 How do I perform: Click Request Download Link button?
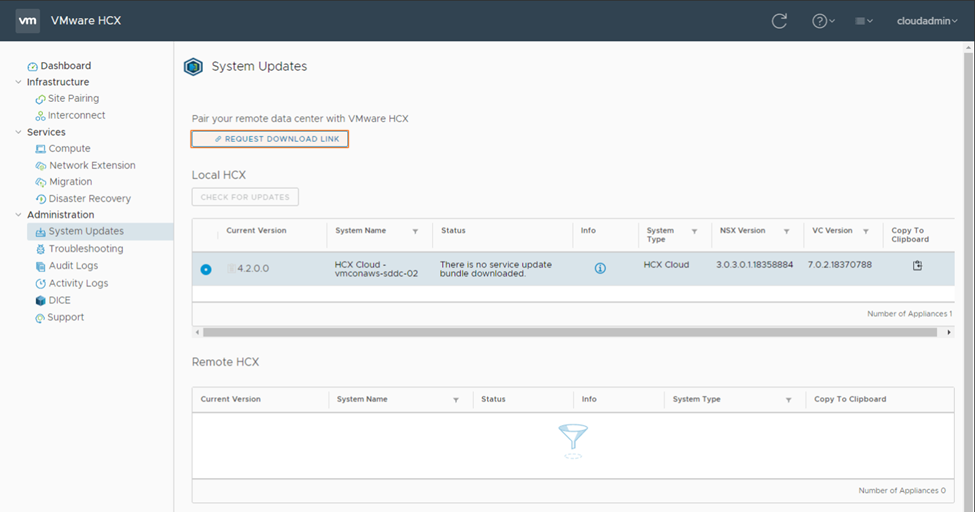tap(269, 139)
